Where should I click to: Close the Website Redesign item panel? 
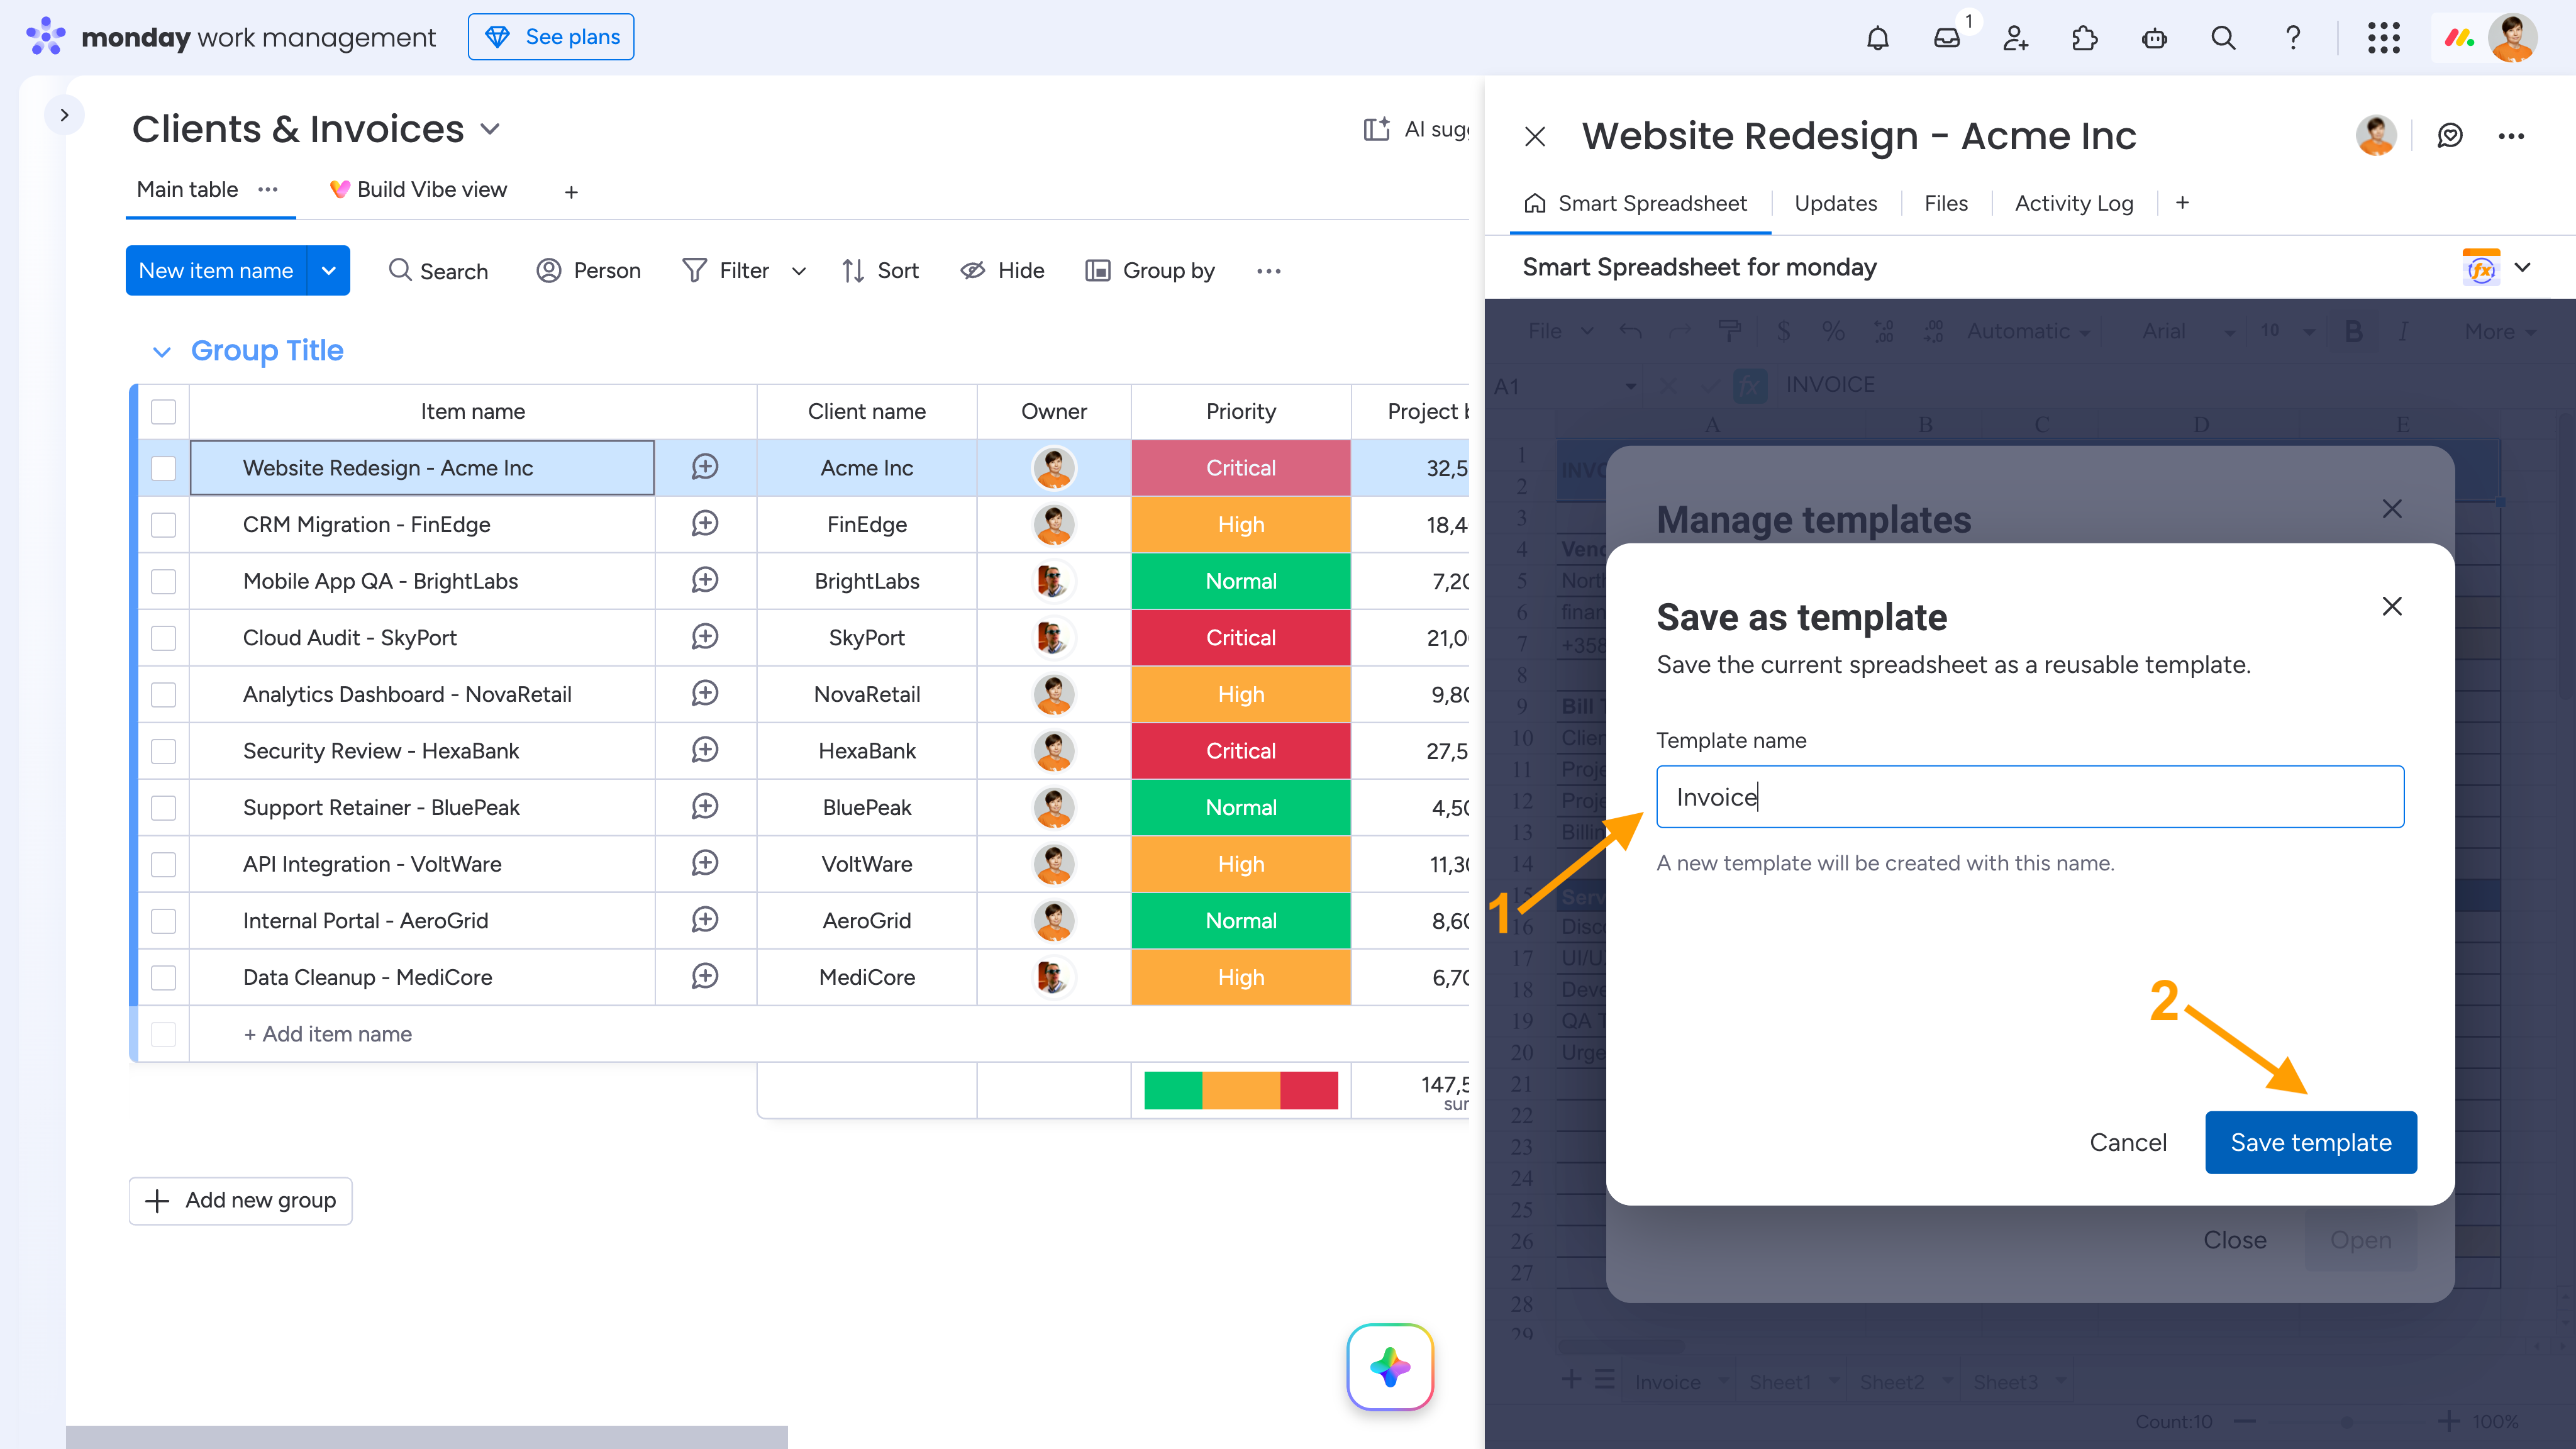coord(1535,136)
